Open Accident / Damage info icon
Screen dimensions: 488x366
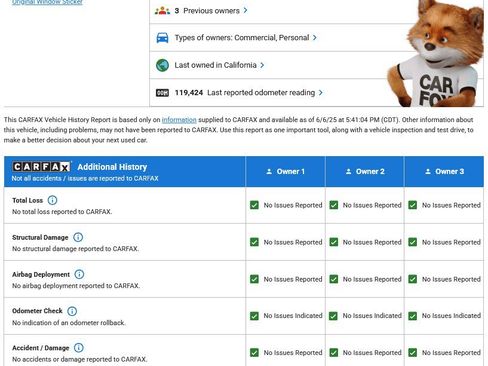79,348
